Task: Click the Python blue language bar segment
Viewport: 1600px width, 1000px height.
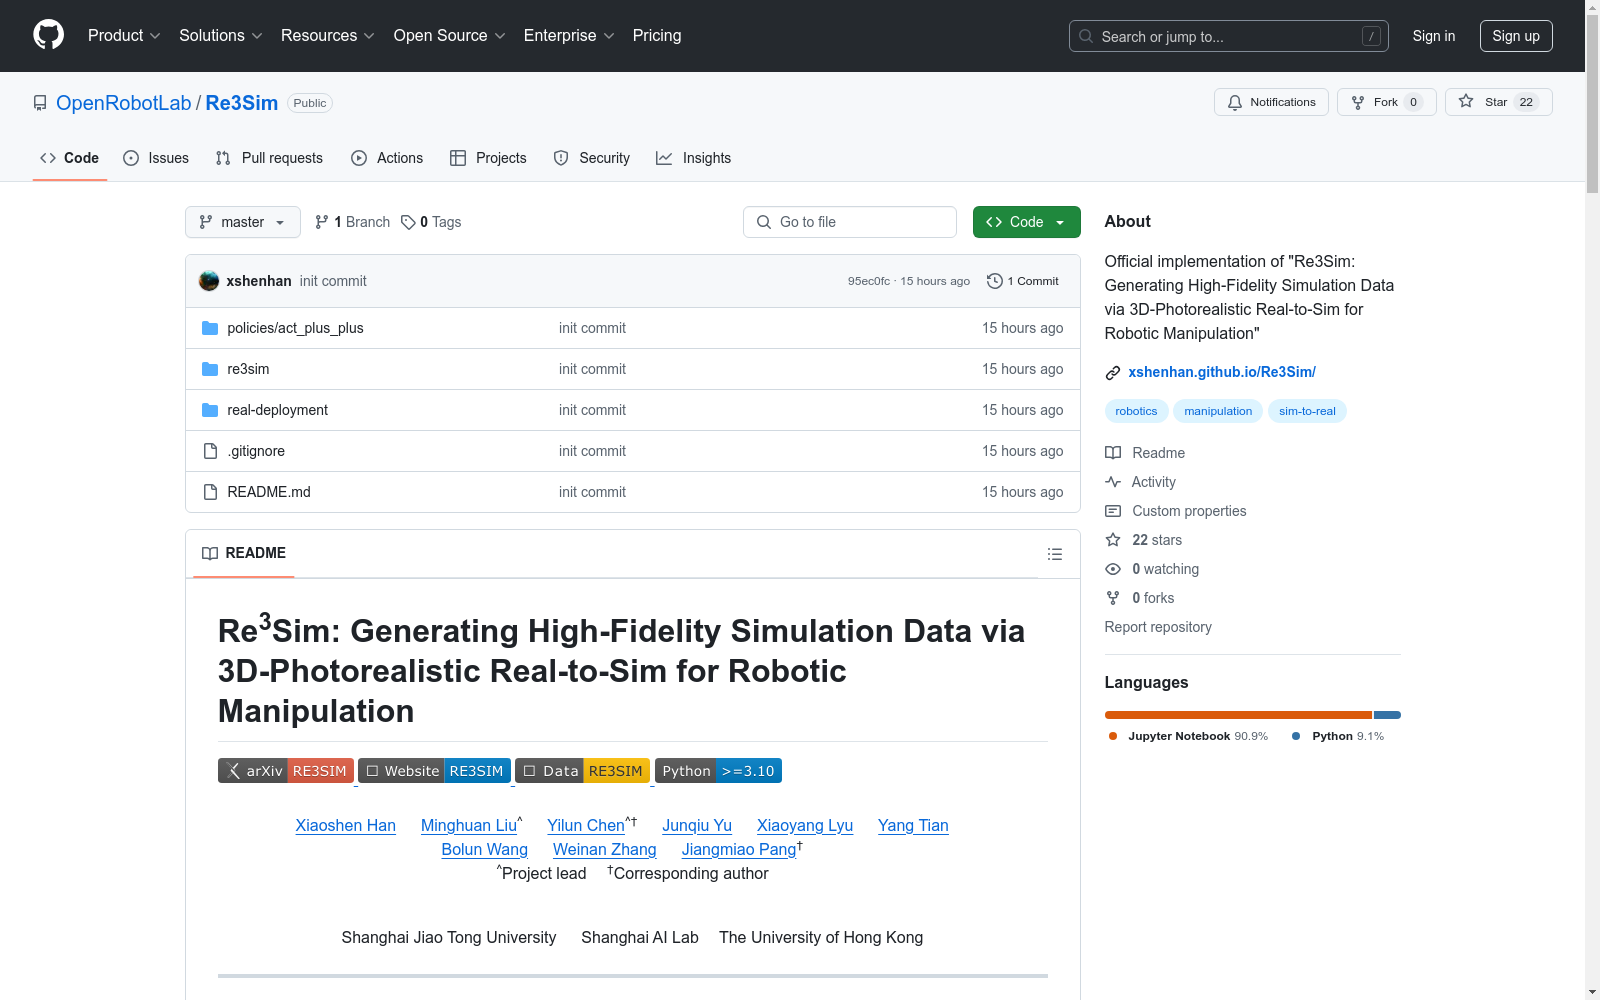Action: click(1387, 715)
